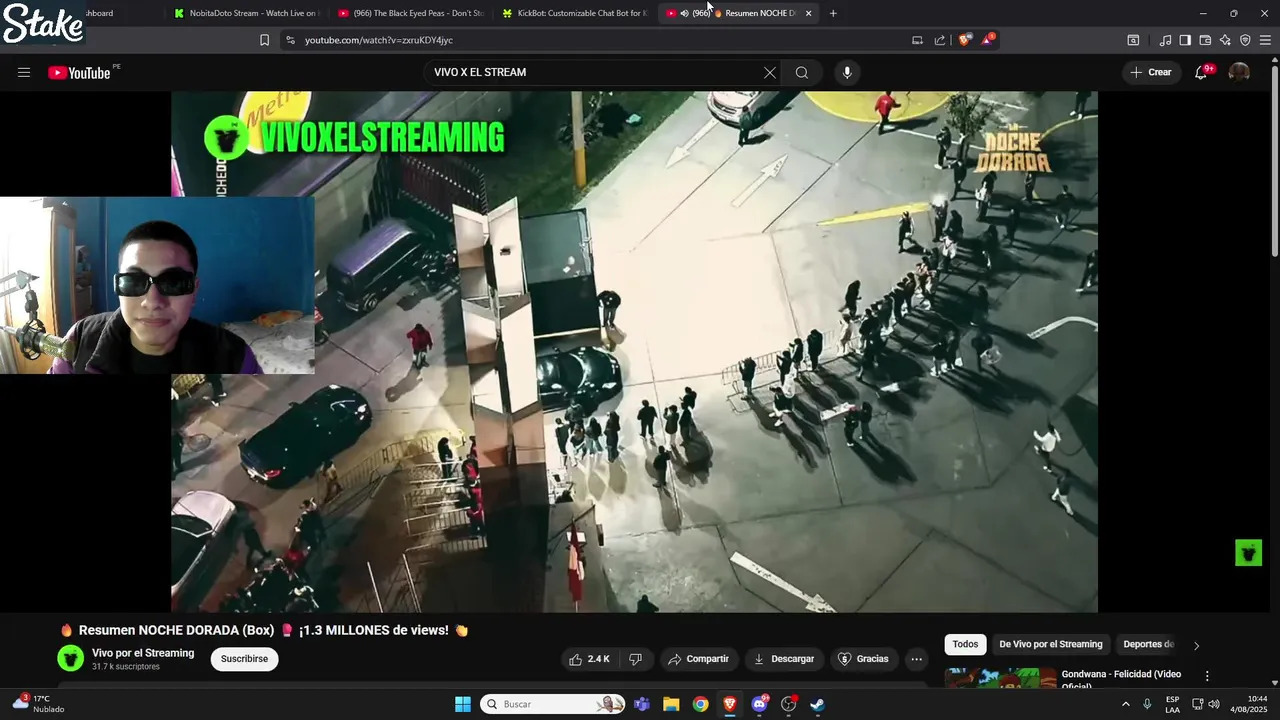Open a new browser tab
1280x720 pixels.
[x=833, y=13]
